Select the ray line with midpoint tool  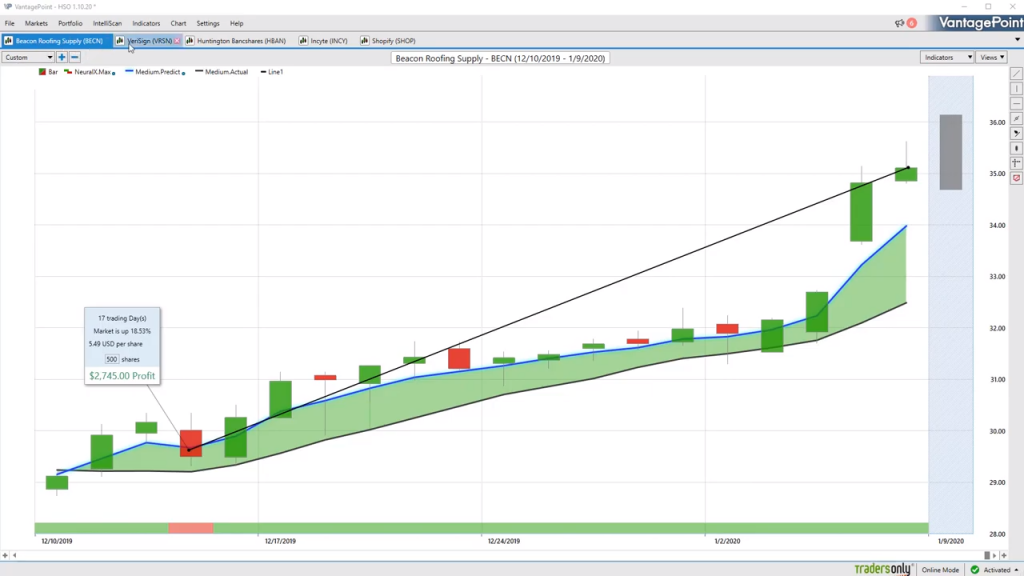point(1016,119)
